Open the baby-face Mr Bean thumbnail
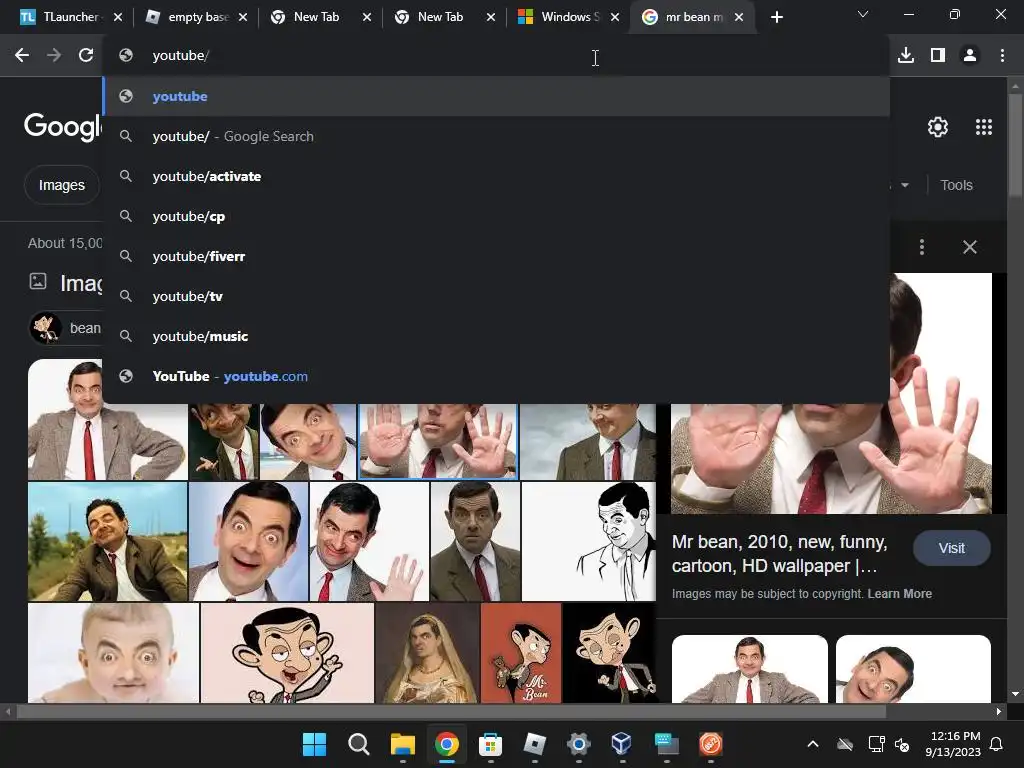The height and width of the screenshot is (768, 1024). (113, 652)
